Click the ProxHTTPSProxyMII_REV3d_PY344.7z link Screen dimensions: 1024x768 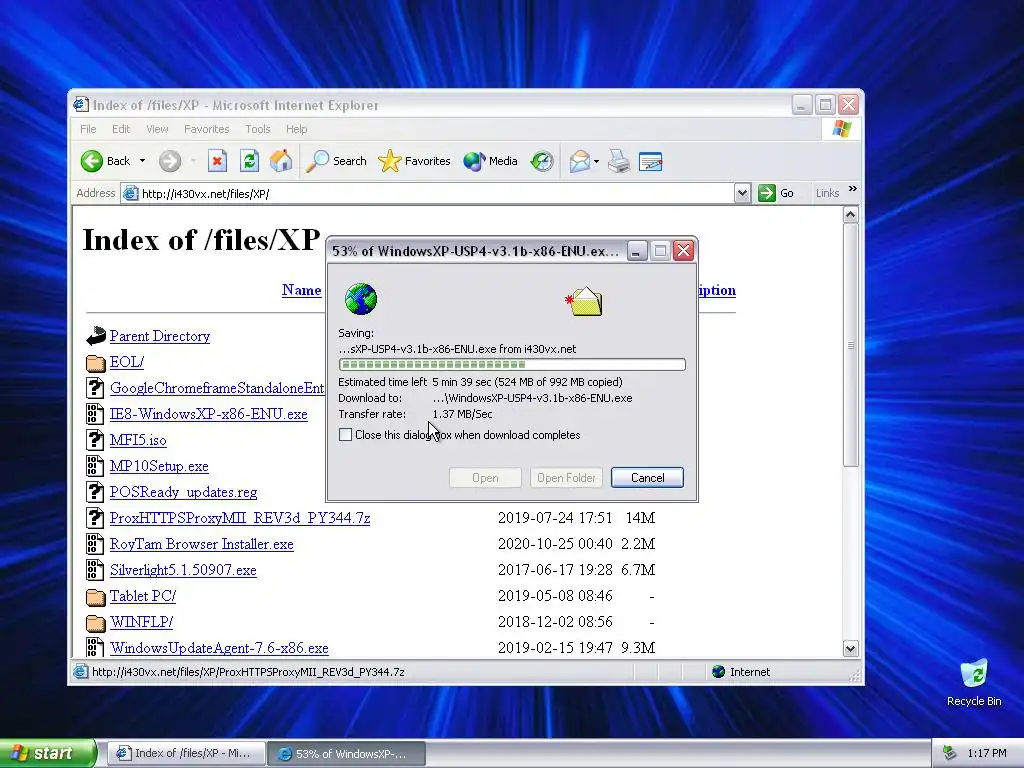[240, 518]
